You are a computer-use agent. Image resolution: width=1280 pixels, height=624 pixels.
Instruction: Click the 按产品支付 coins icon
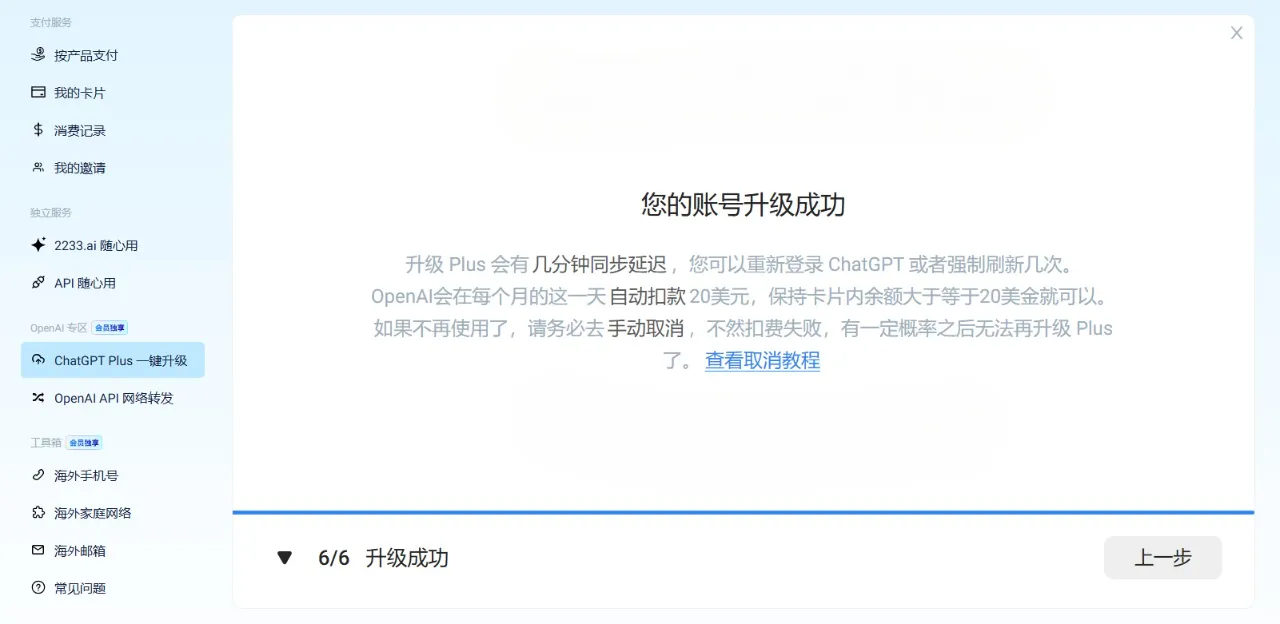coord(38,54)
